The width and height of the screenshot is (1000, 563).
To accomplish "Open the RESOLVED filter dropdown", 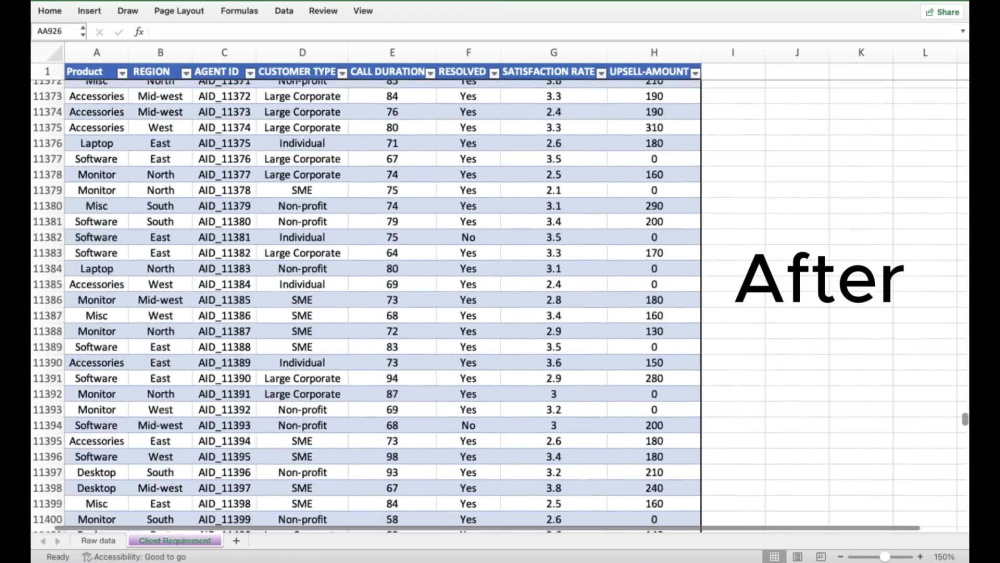I will tap(494, 73).
